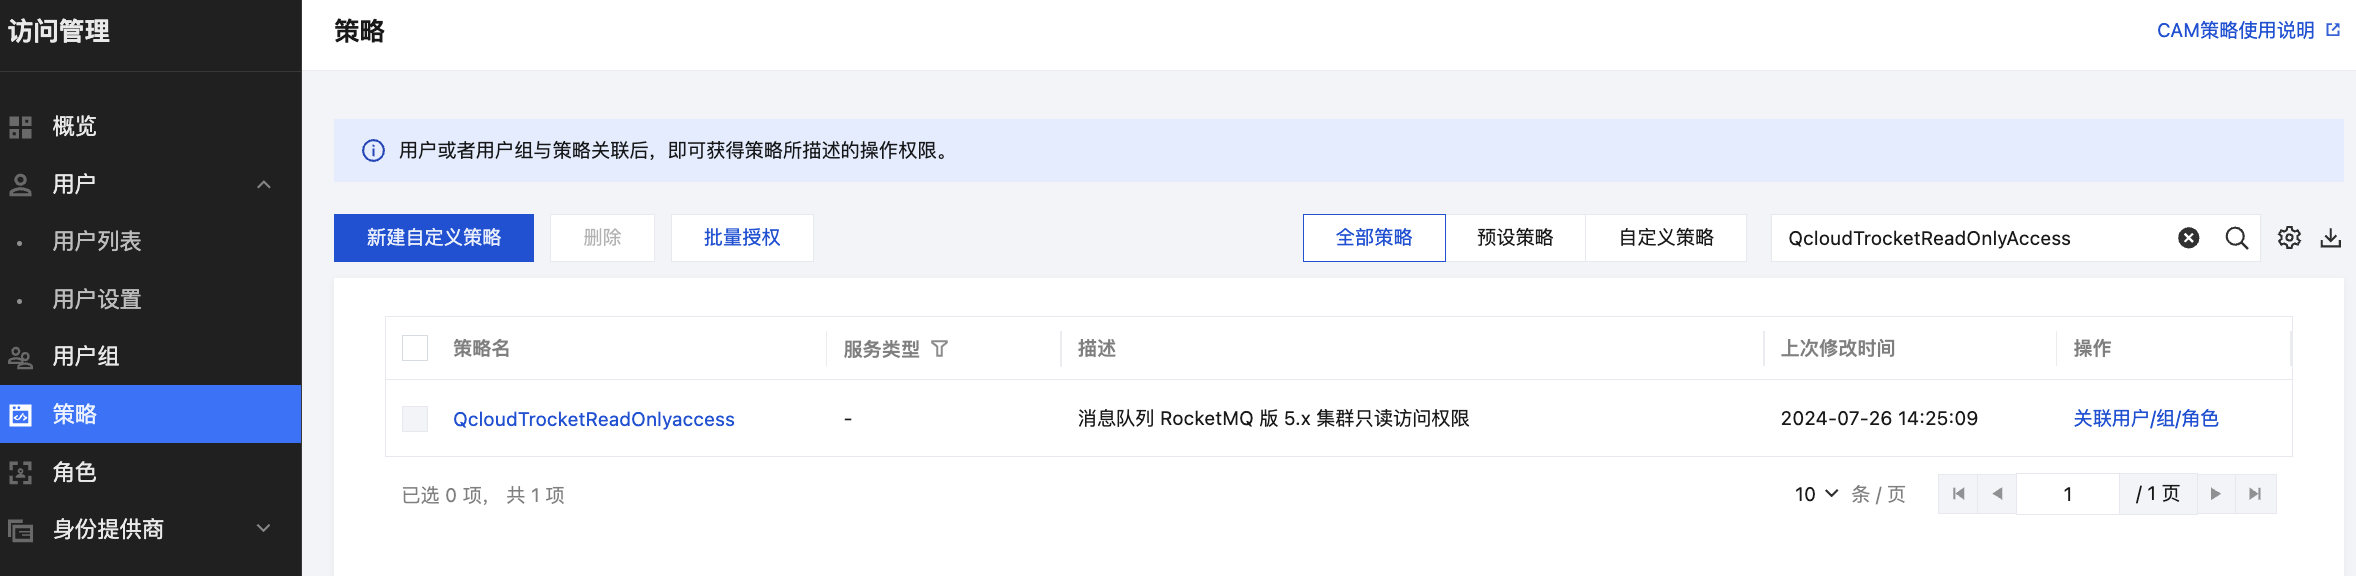Go to first page of results
The height and width of the screenshot is (576, 2356).
(1958, 494)
